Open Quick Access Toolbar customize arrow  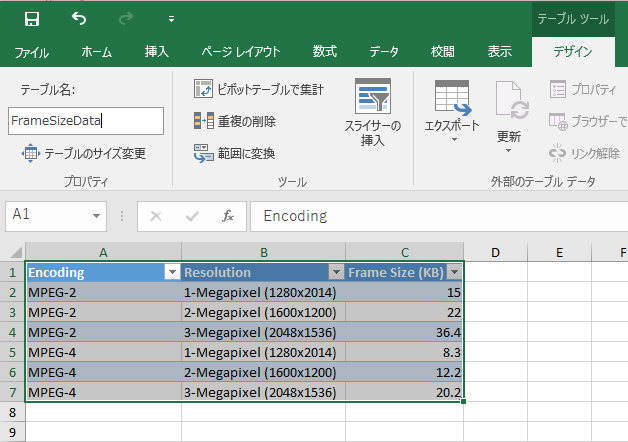[171, 19]
